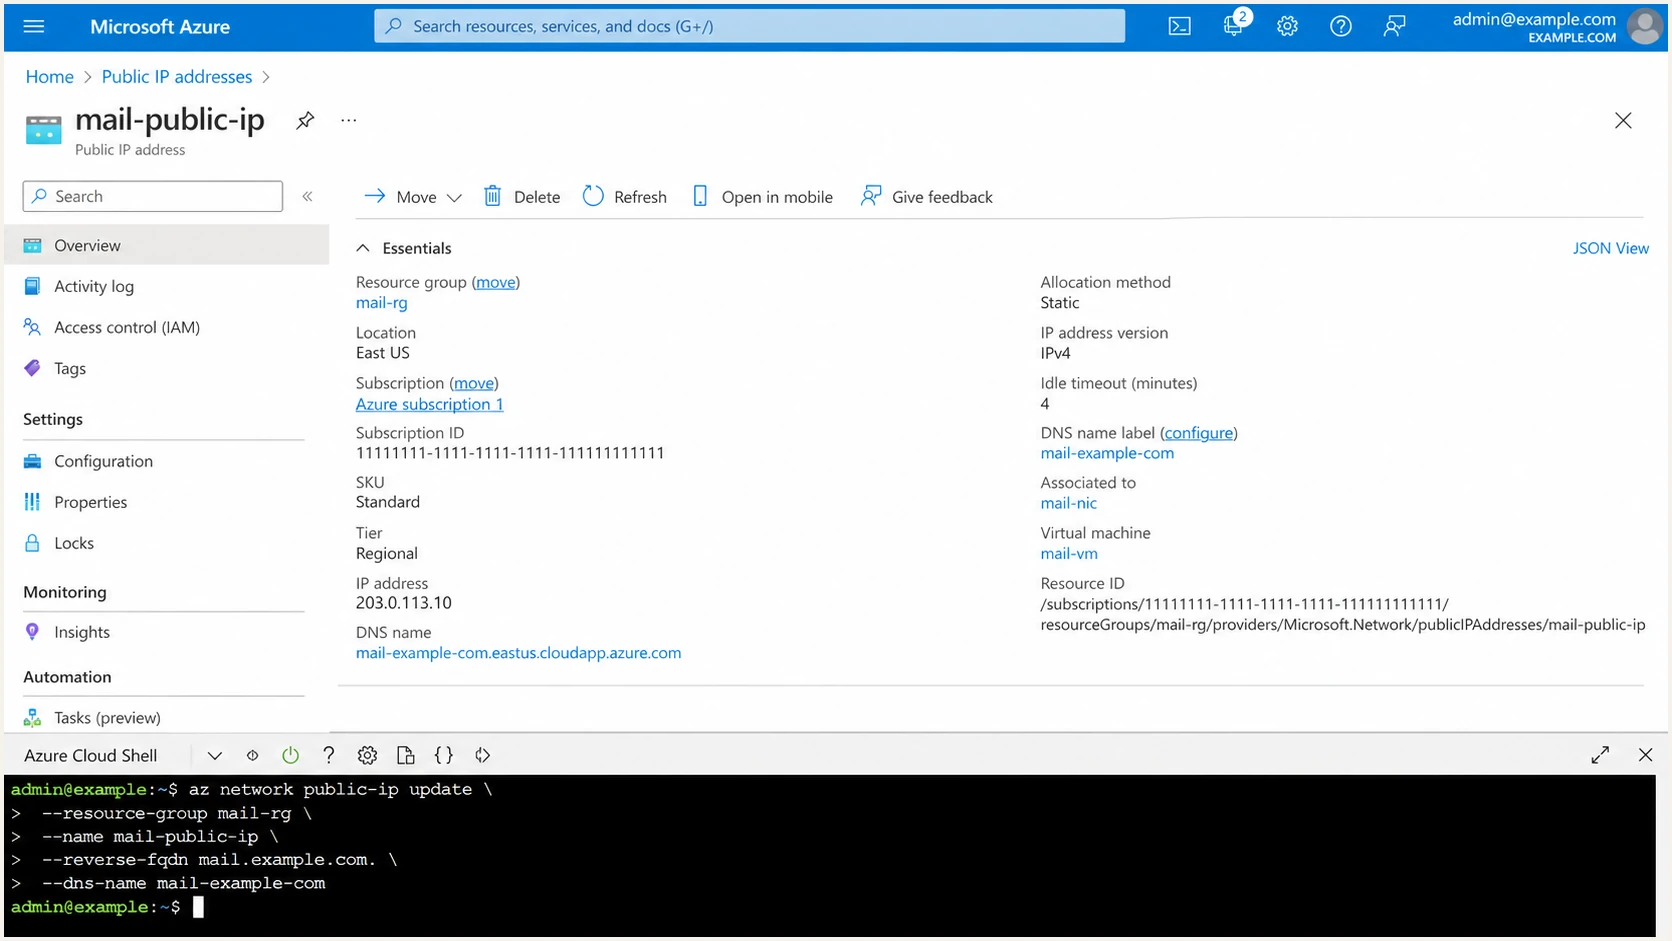Open the Cloud Shell editor braces icon
Screen dimensions: 1672x941
(444, 755)
